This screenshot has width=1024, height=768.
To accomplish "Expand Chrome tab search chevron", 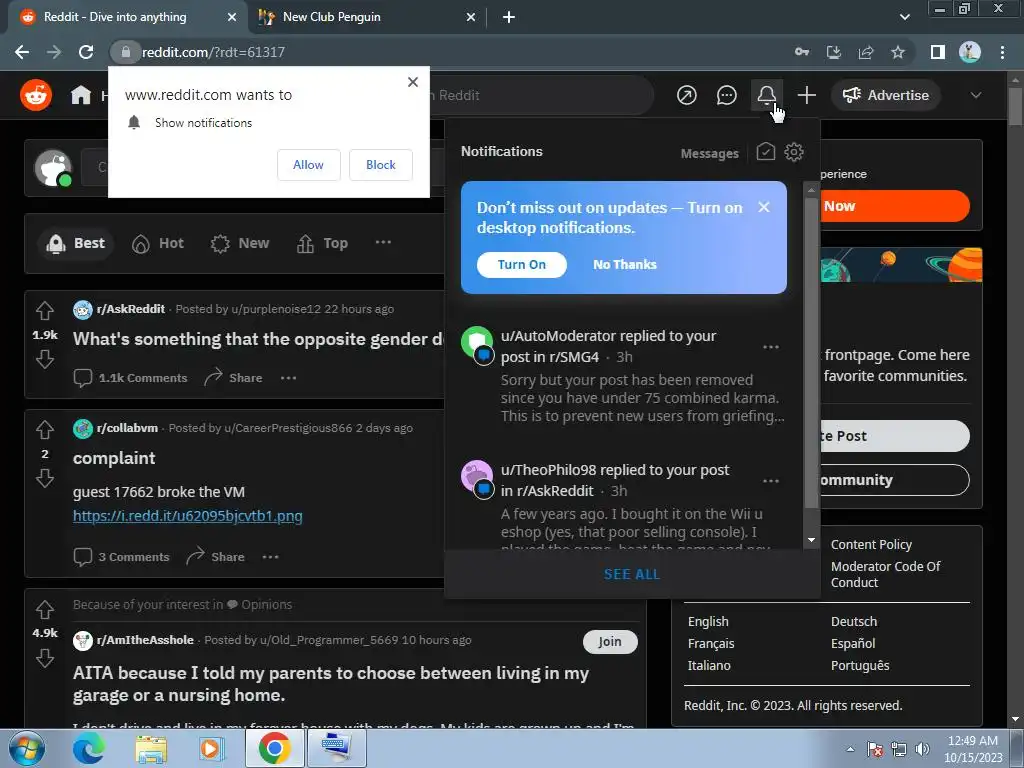I will (904, 17).
